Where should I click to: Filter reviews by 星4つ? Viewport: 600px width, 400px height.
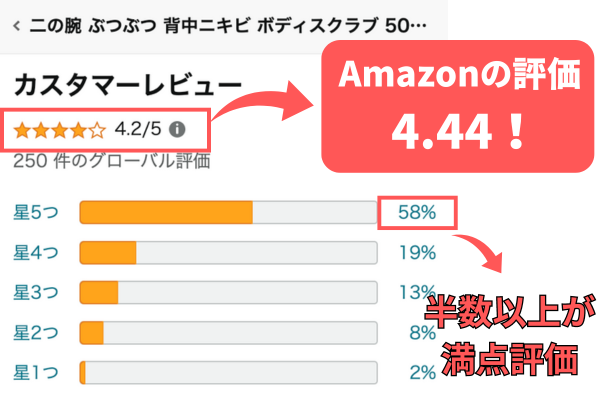pos(37,252)
